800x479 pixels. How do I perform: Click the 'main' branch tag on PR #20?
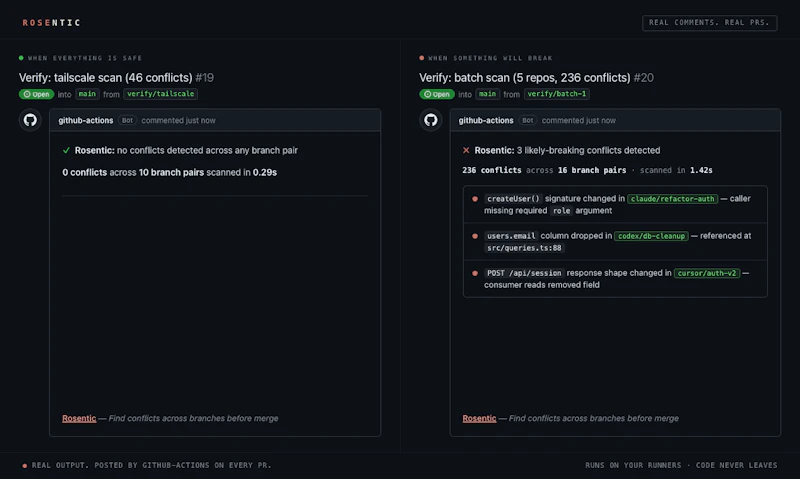(487, 94)
